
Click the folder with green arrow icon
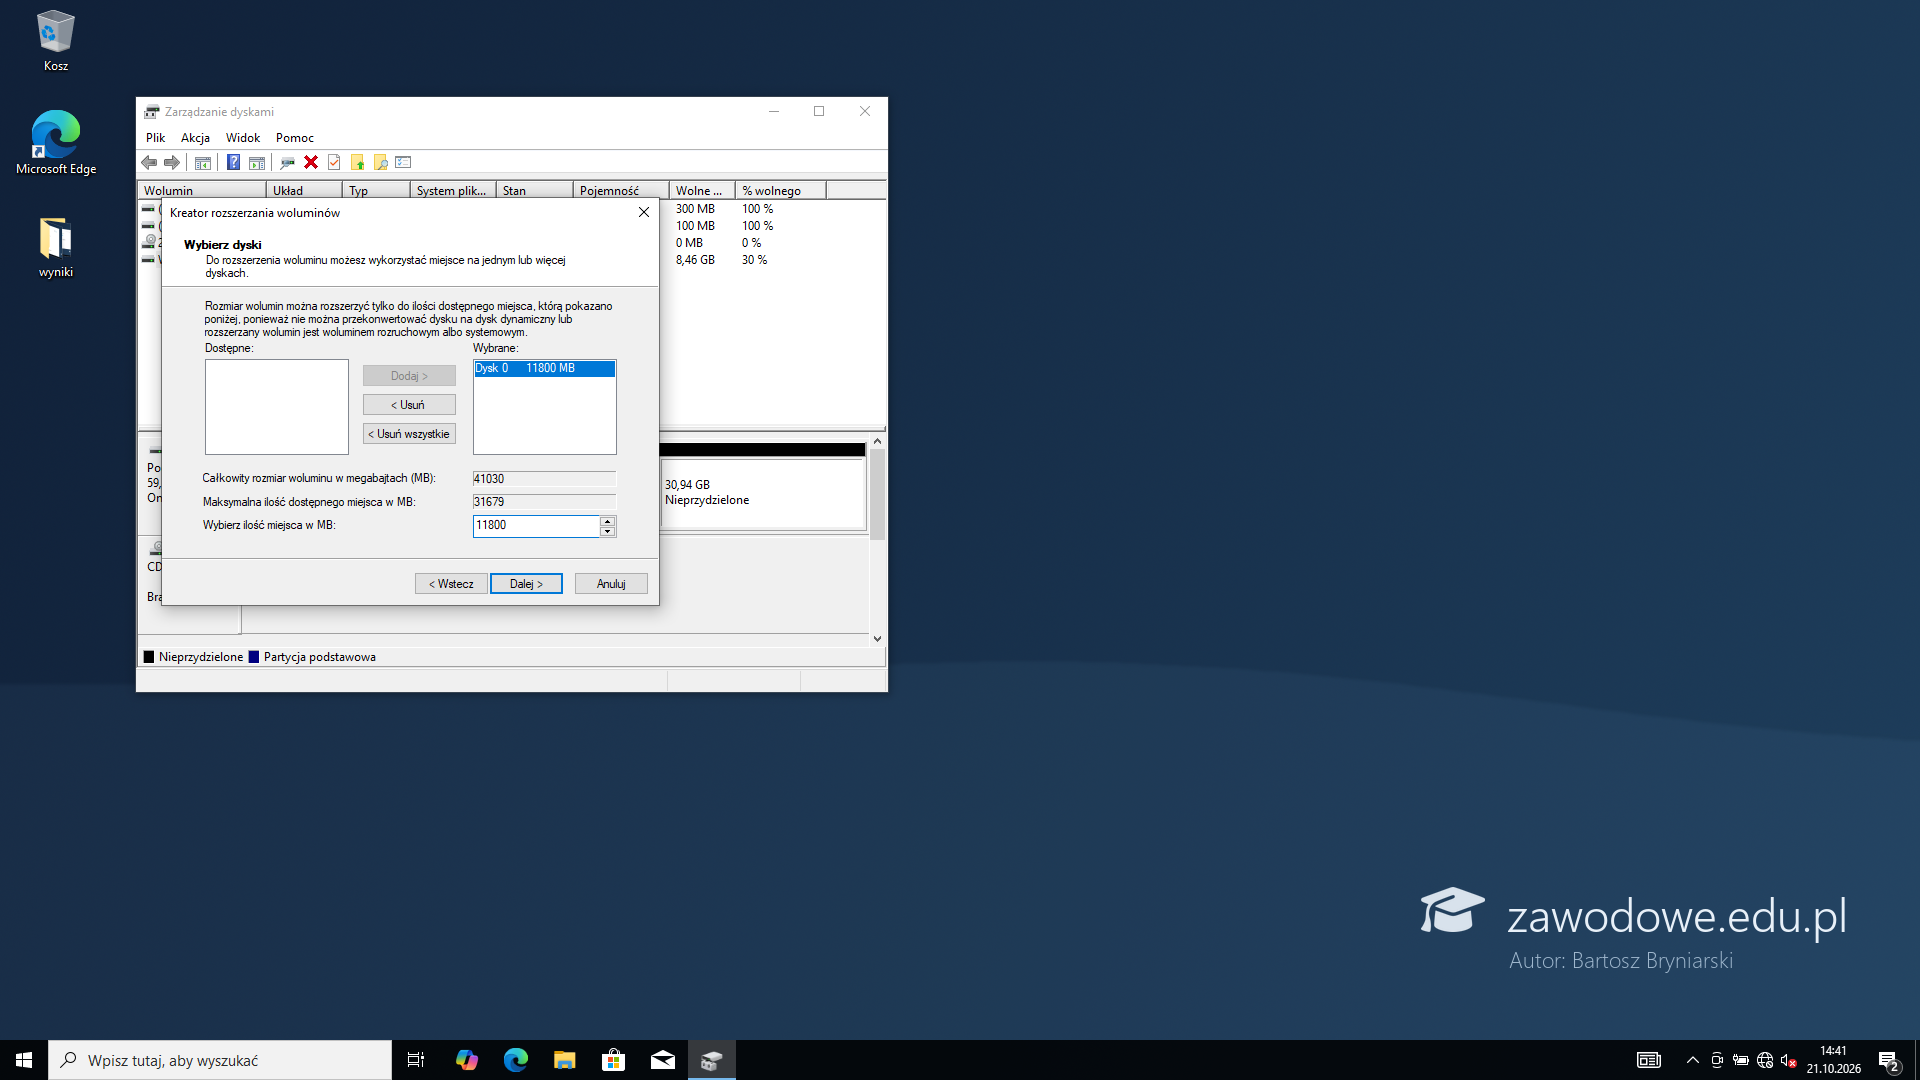coord(357,162)
